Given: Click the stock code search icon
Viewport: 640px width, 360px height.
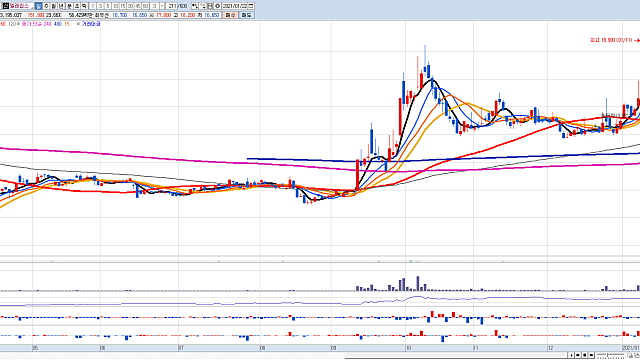Looking at the screenshot, I should 6,6.
